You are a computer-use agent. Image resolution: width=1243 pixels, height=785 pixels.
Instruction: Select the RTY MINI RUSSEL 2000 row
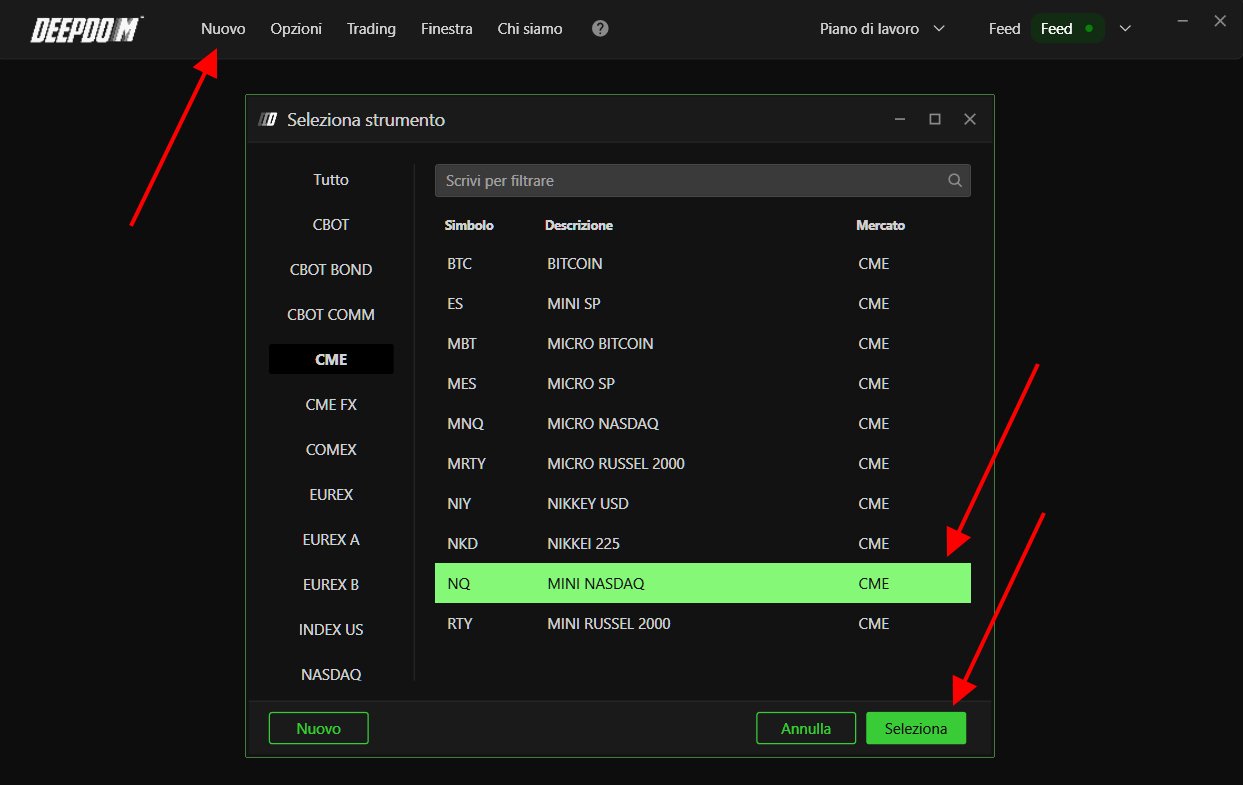pyautogui.click(x=703, y=624)
